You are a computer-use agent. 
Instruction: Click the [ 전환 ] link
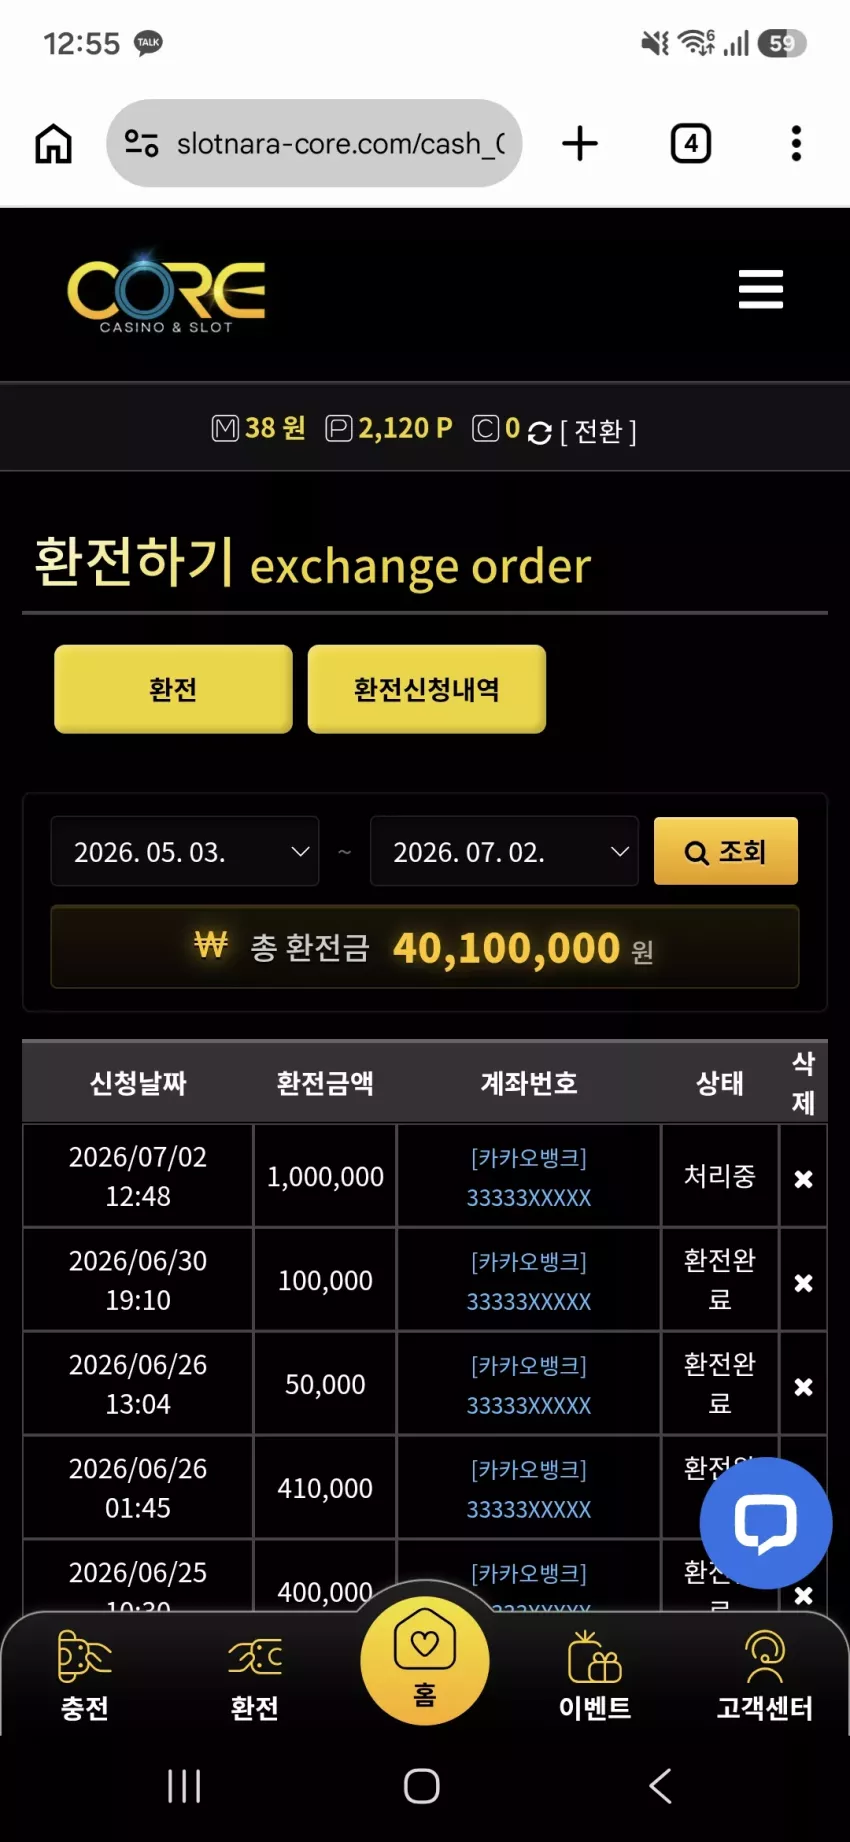point(598,431)
